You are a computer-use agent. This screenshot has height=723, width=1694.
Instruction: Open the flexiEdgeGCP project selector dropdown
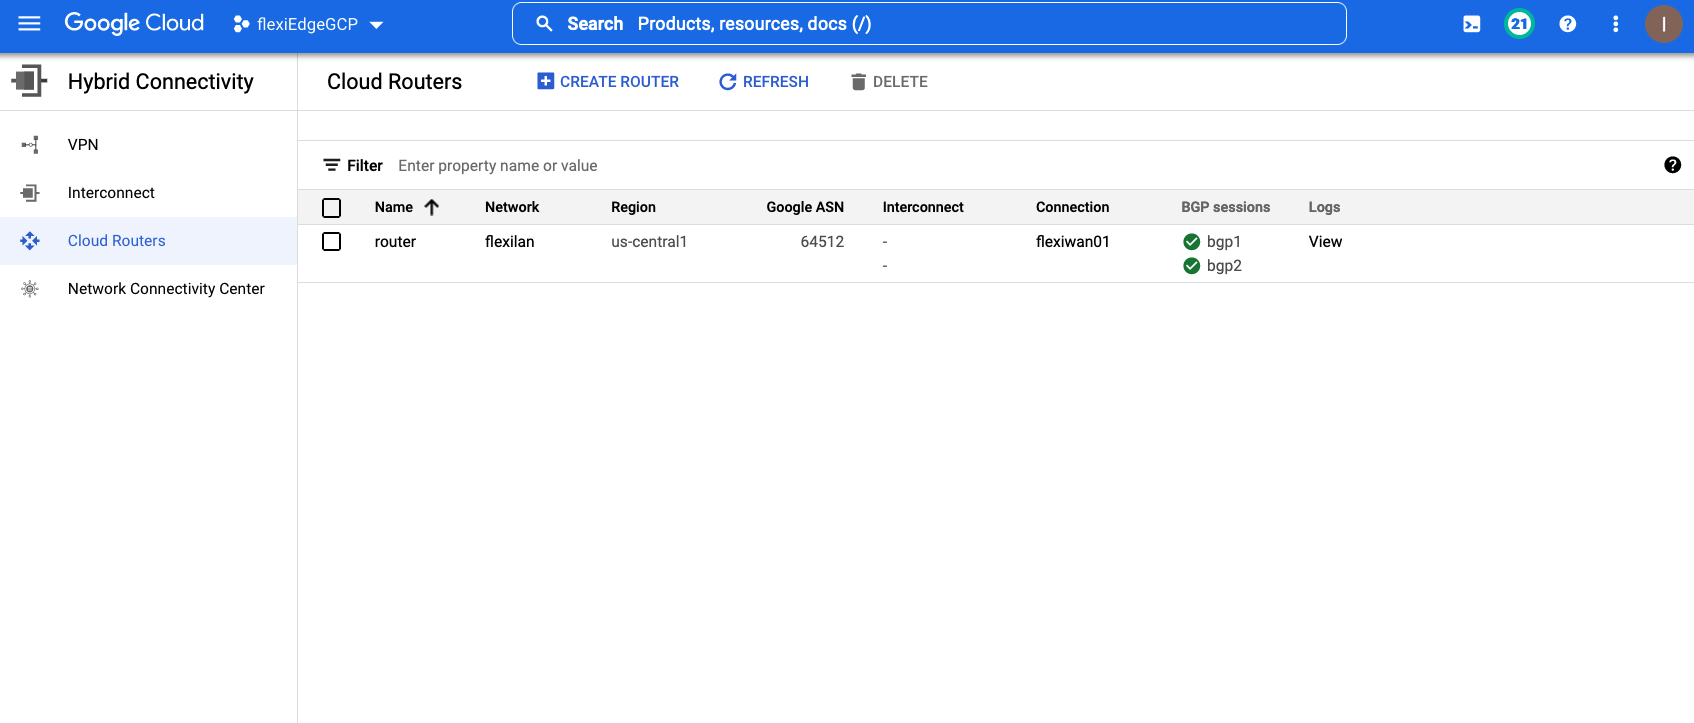308,24
